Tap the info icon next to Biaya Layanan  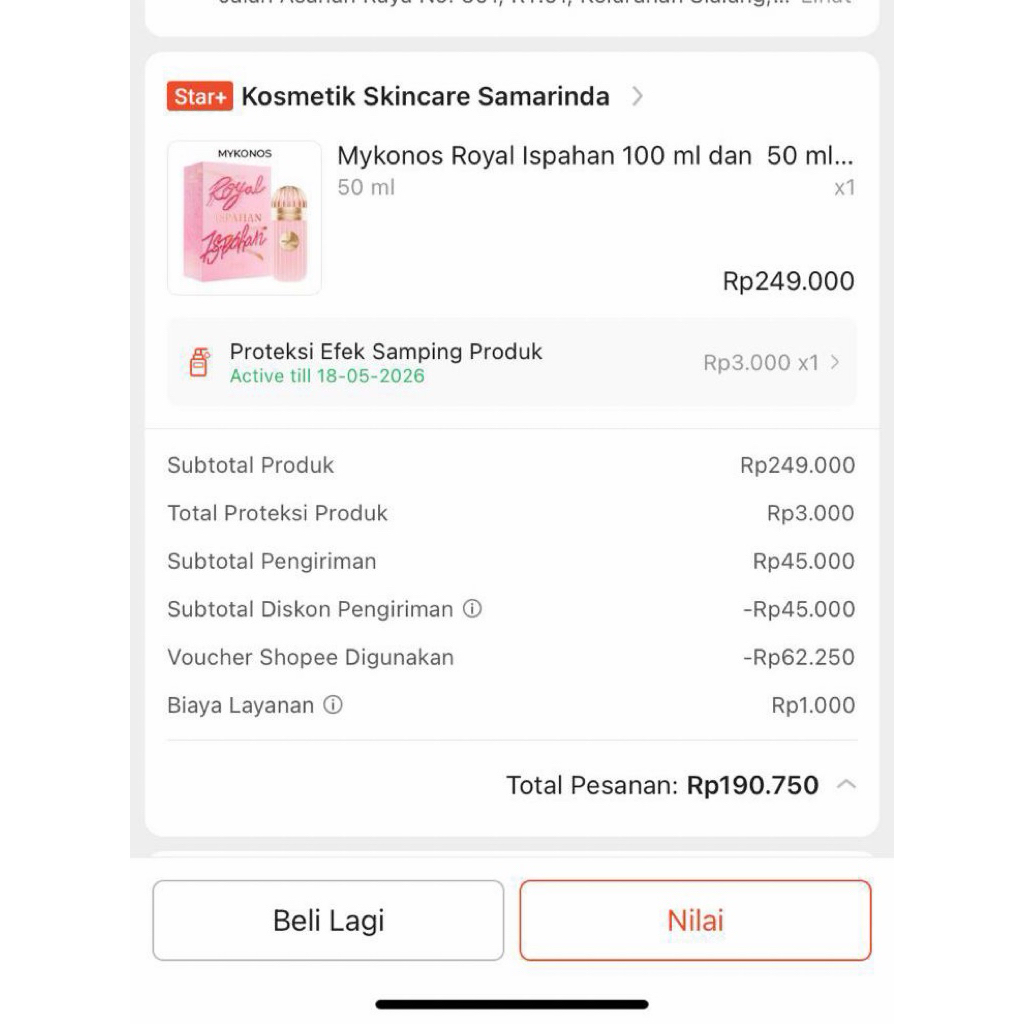[x=333, y=705]
